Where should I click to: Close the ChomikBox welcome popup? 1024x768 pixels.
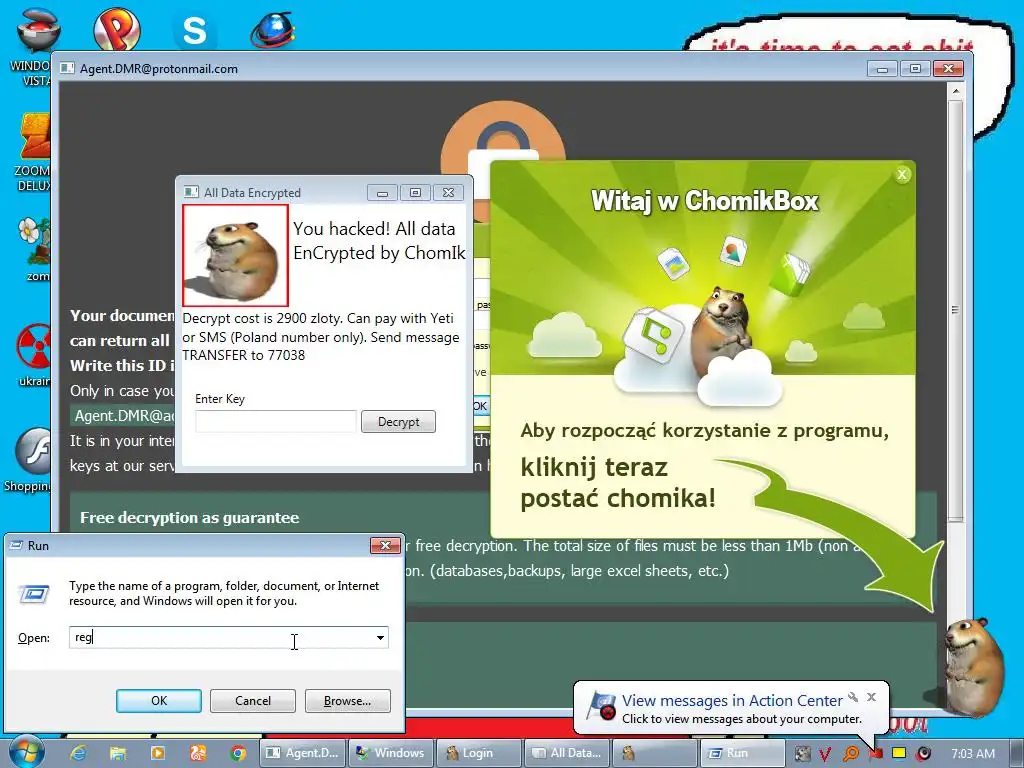click(x=902, y=174)
